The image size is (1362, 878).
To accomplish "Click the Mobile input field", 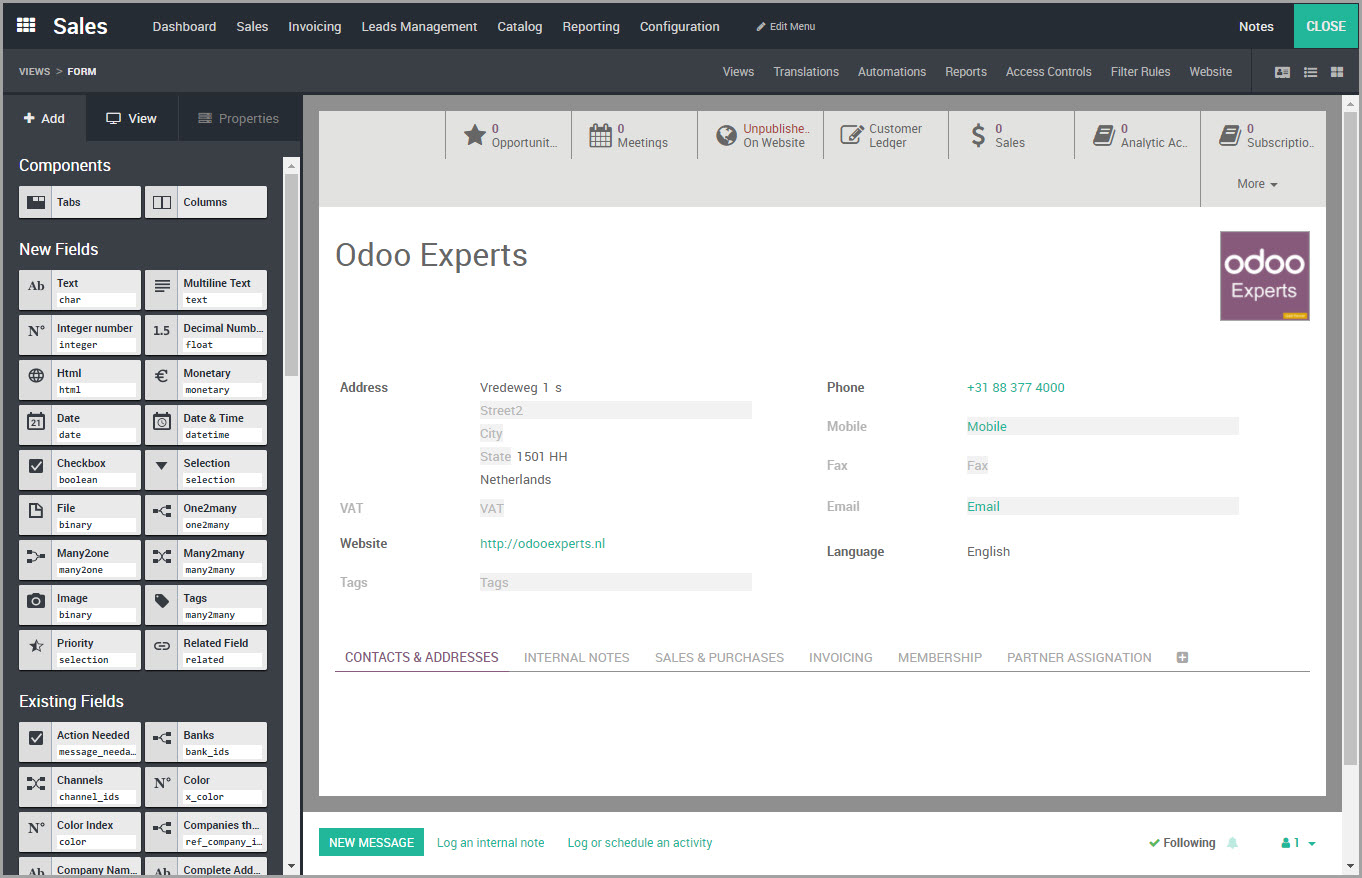I will (1100, 426).
